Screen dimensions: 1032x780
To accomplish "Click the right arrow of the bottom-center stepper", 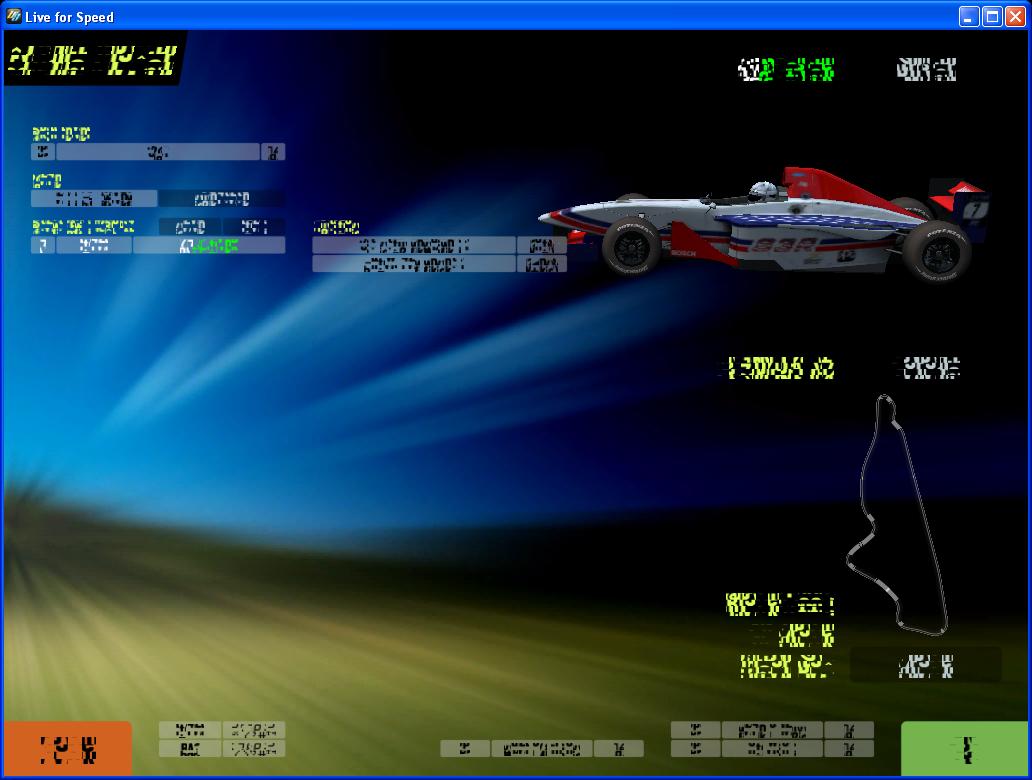I will point(619,748).
